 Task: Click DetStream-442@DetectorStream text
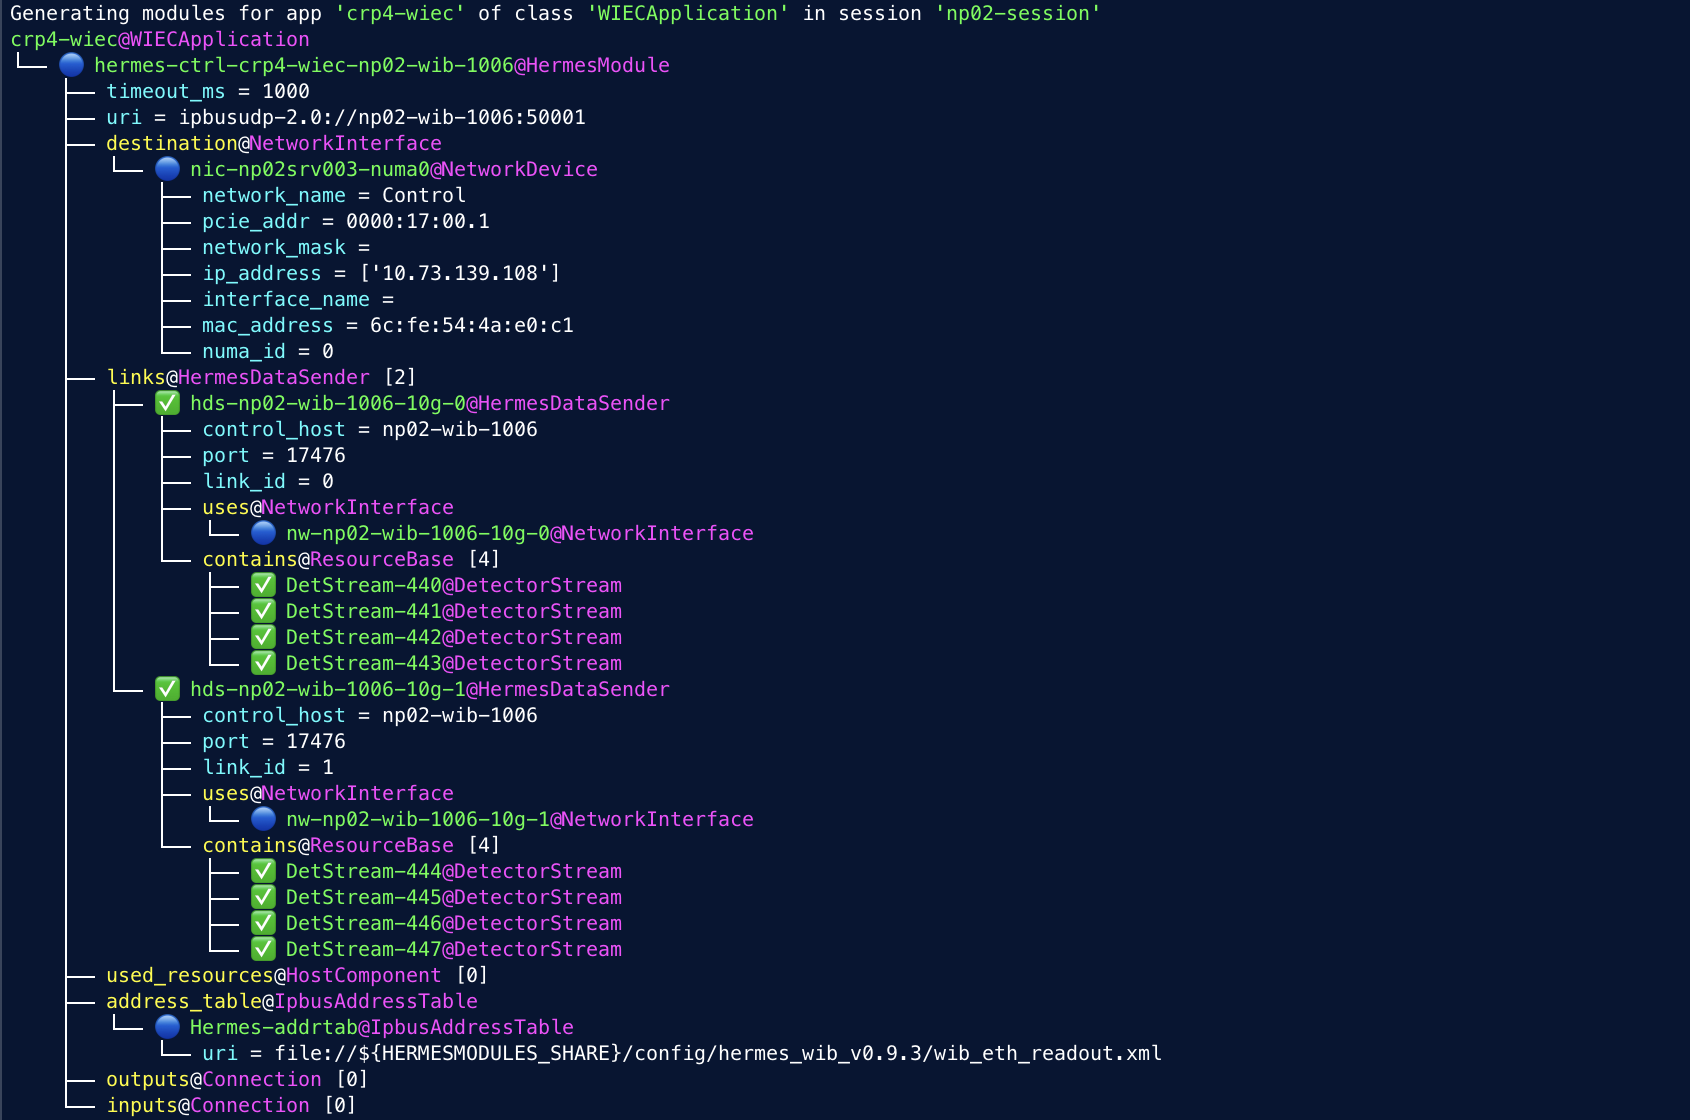454,637
